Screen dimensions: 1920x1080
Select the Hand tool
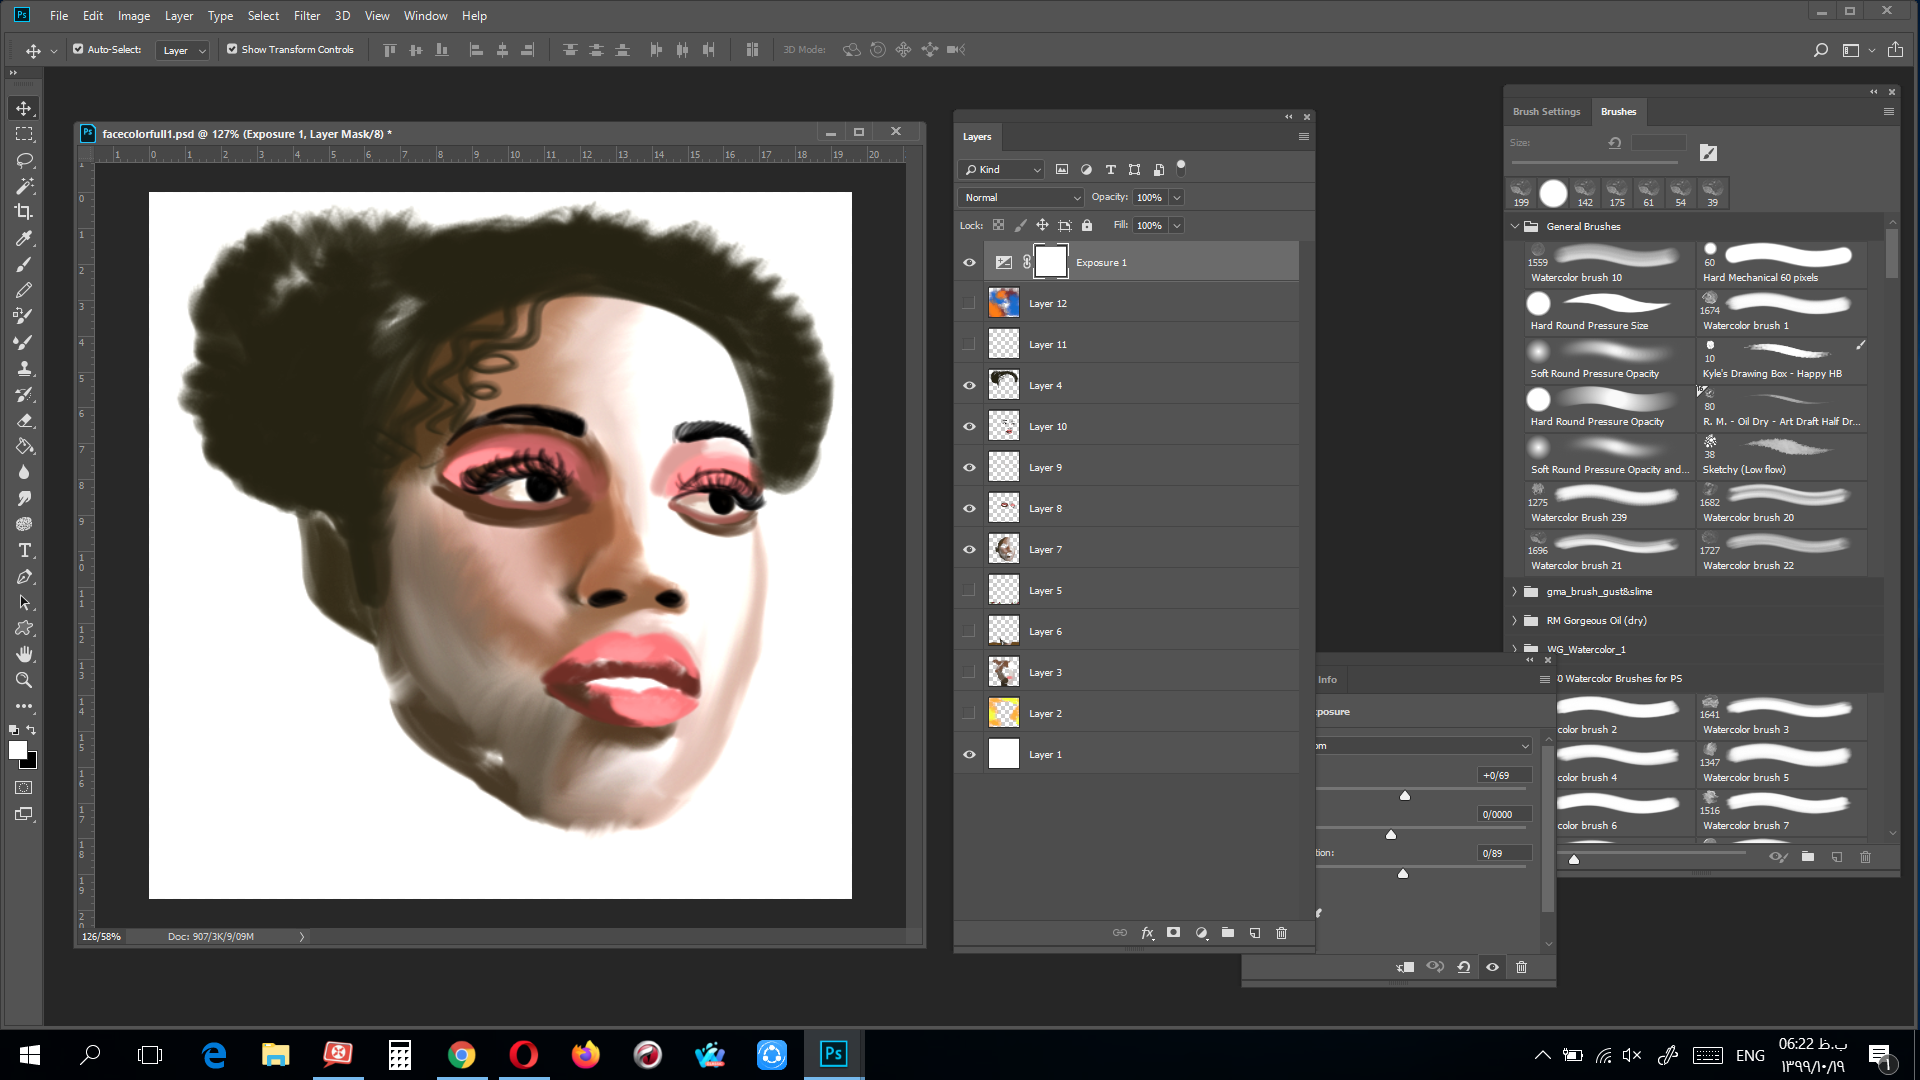tap(24, 654)
